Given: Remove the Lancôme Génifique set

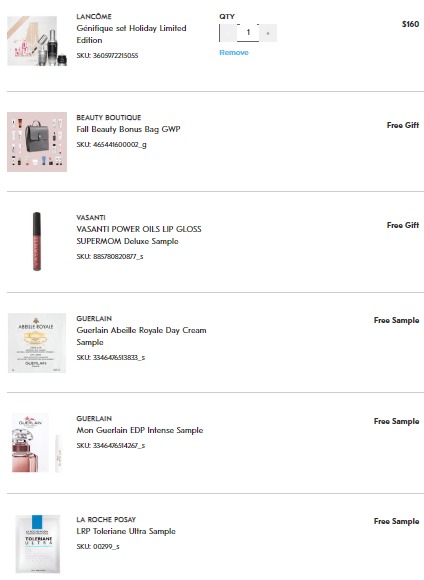Looking at the screenshot, I should pyautogui.click(x=234, y=53).
